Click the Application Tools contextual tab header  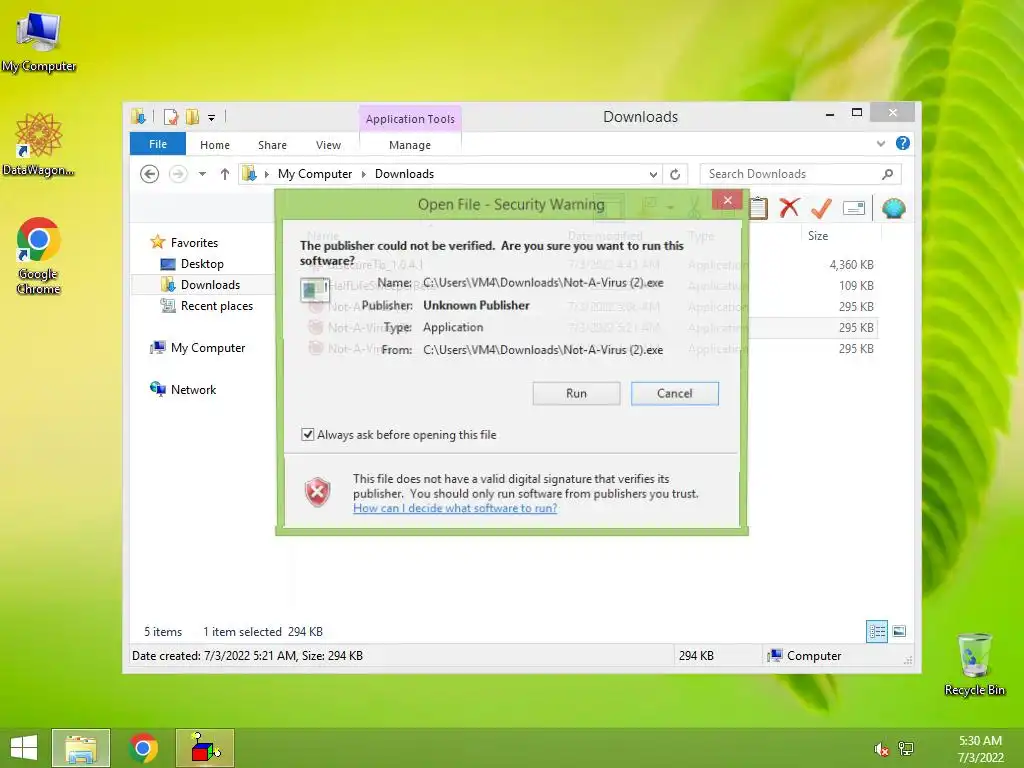(410, 119)
